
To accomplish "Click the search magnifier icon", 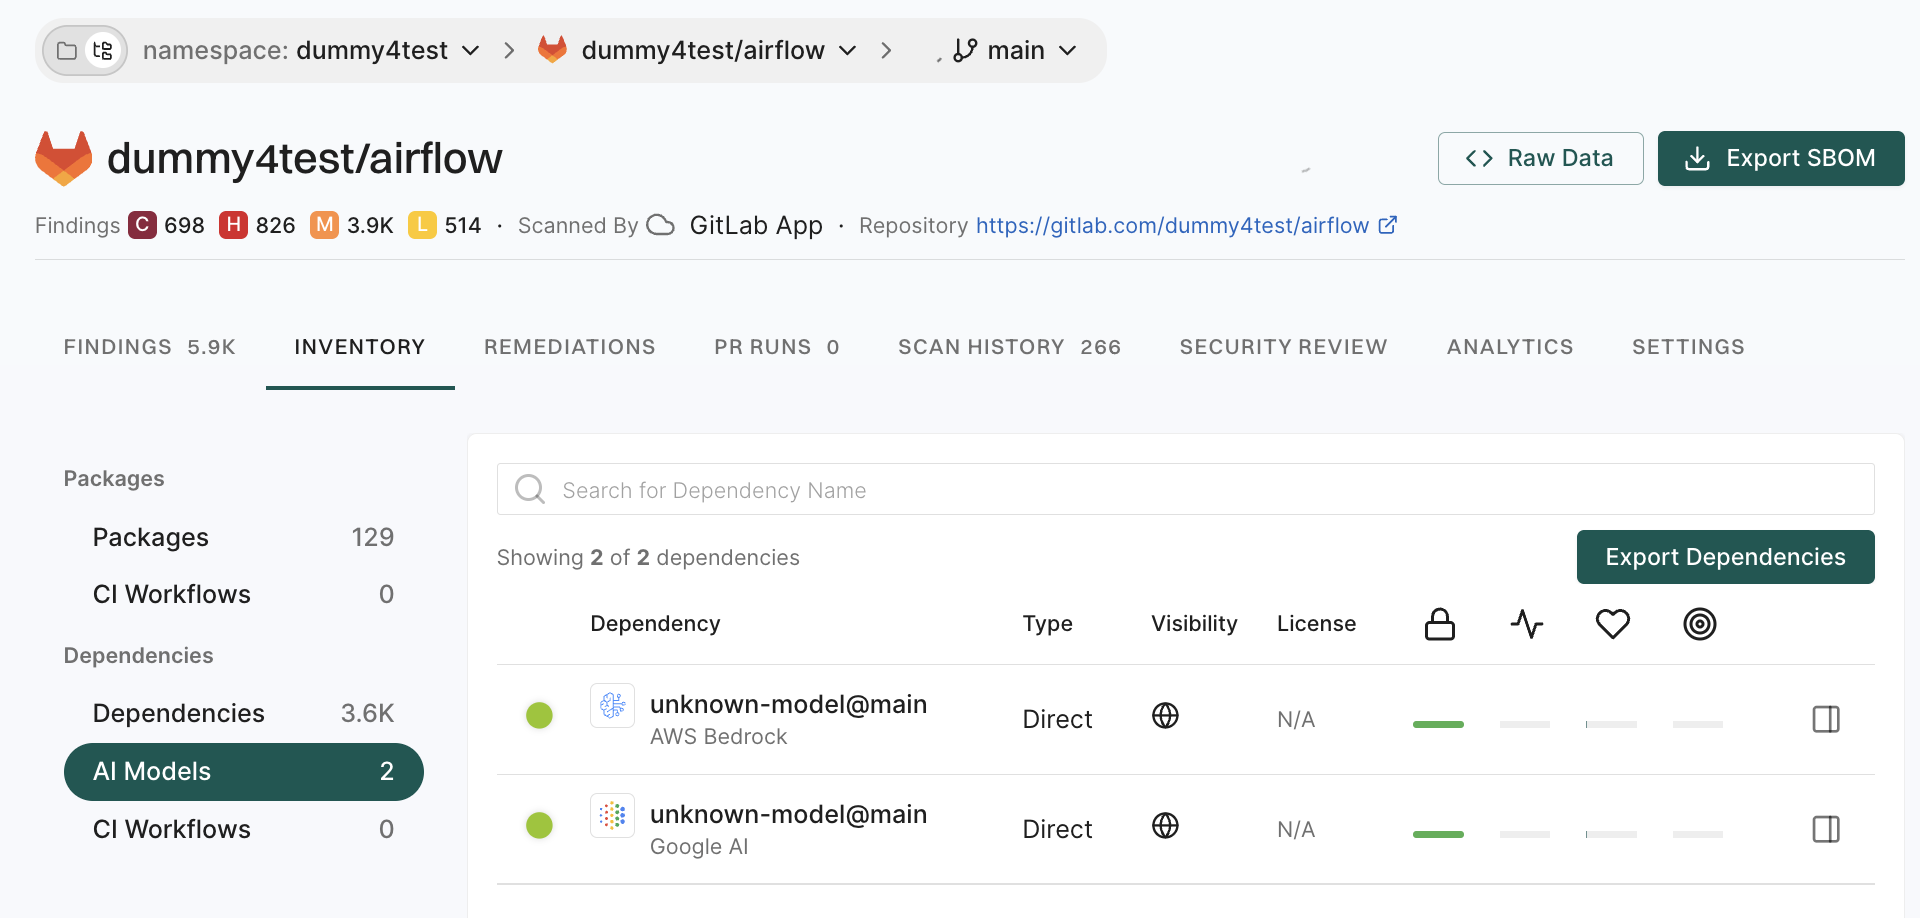I will pos(529,489).
